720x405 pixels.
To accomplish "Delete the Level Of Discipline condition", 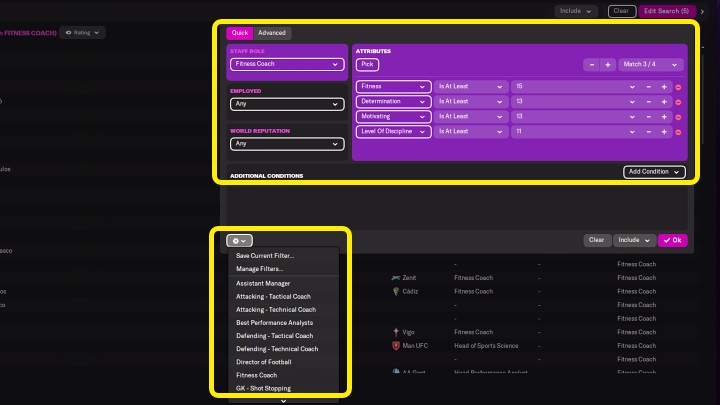I will (678, 131).
